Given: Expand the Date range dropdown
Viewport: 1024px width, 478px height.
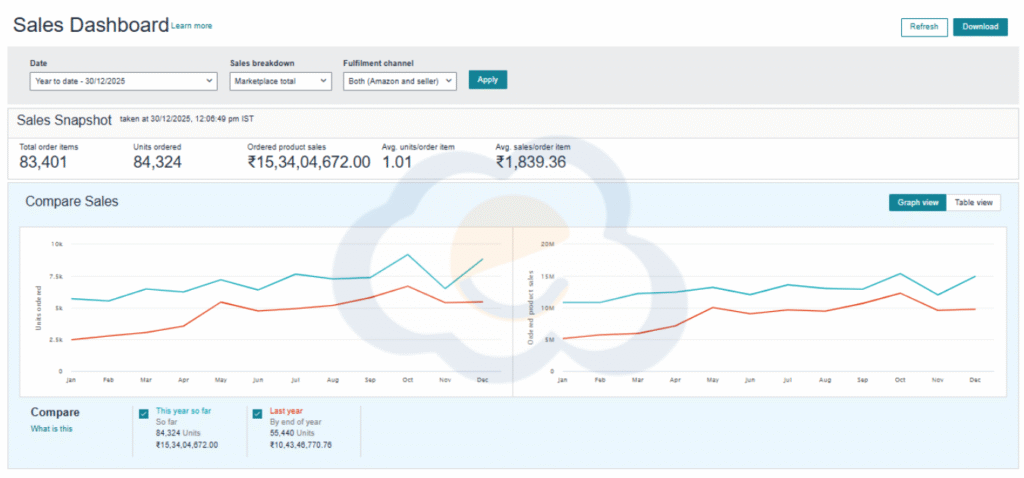Looking at the screenshot, I should click(124, 80).
